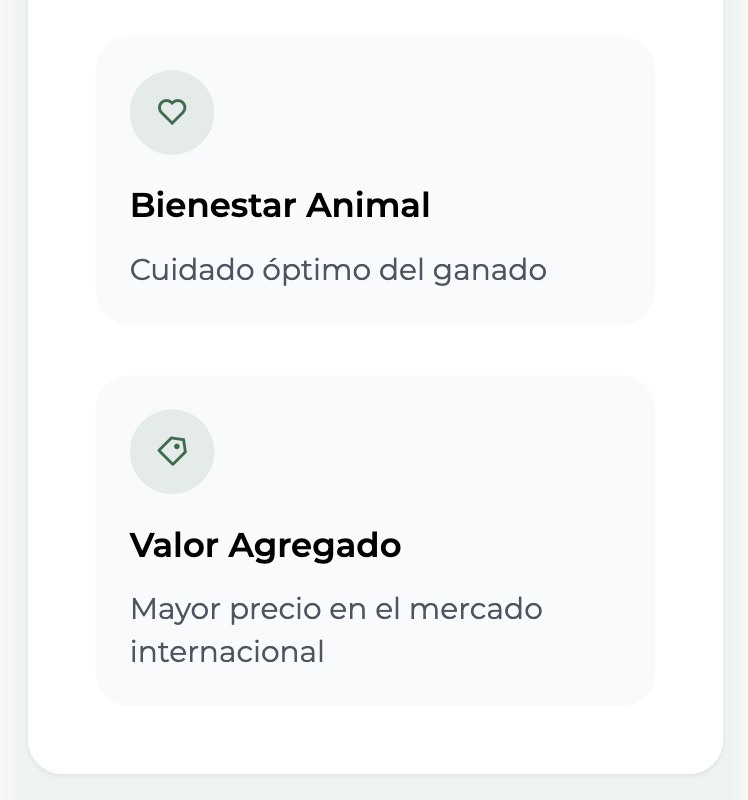
Task: Click the white gap between the two cards
Action: point(375,350)
